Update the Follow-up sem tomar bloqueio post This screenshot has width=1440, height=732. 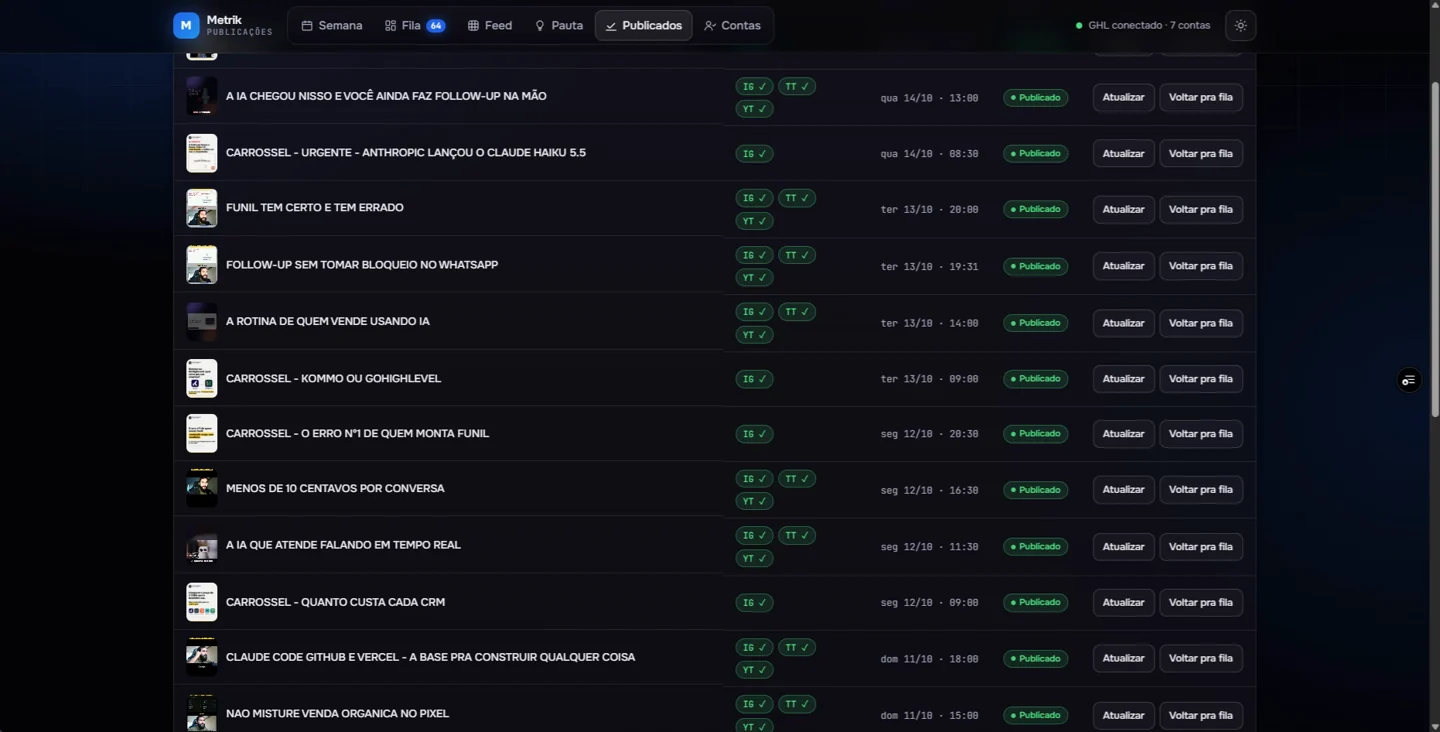click(x=1123, y=266)
